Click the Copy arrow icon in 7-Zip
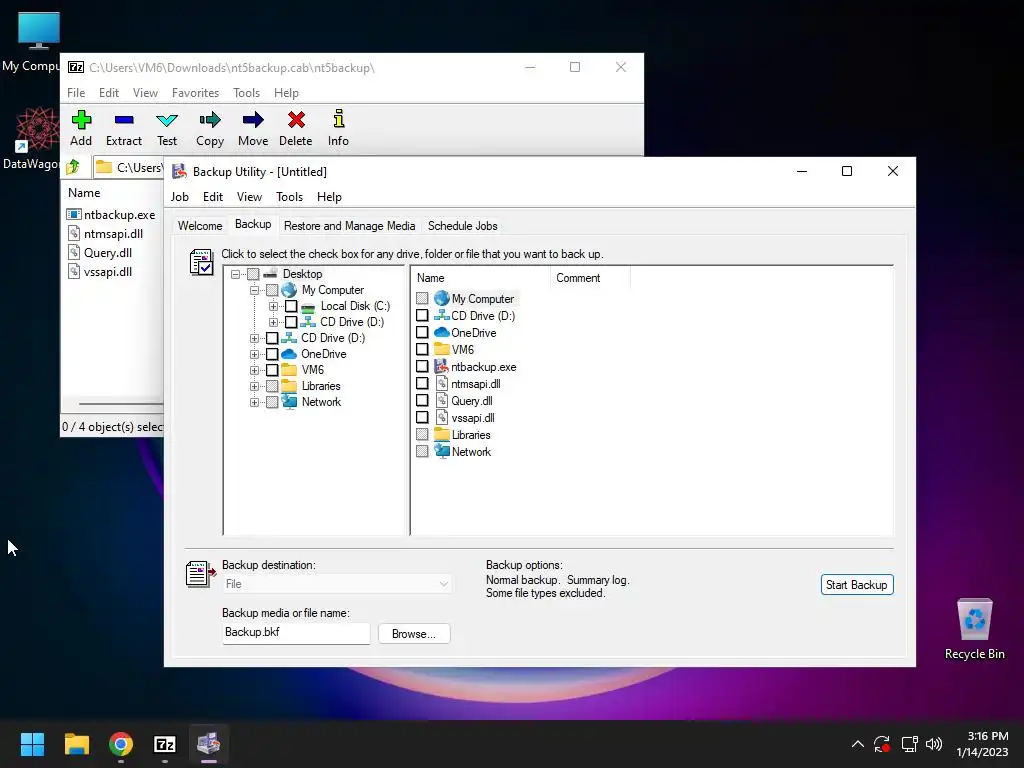Image resolution: width=1024 pixels, height=768 pixels. click(x=210, y=121)
